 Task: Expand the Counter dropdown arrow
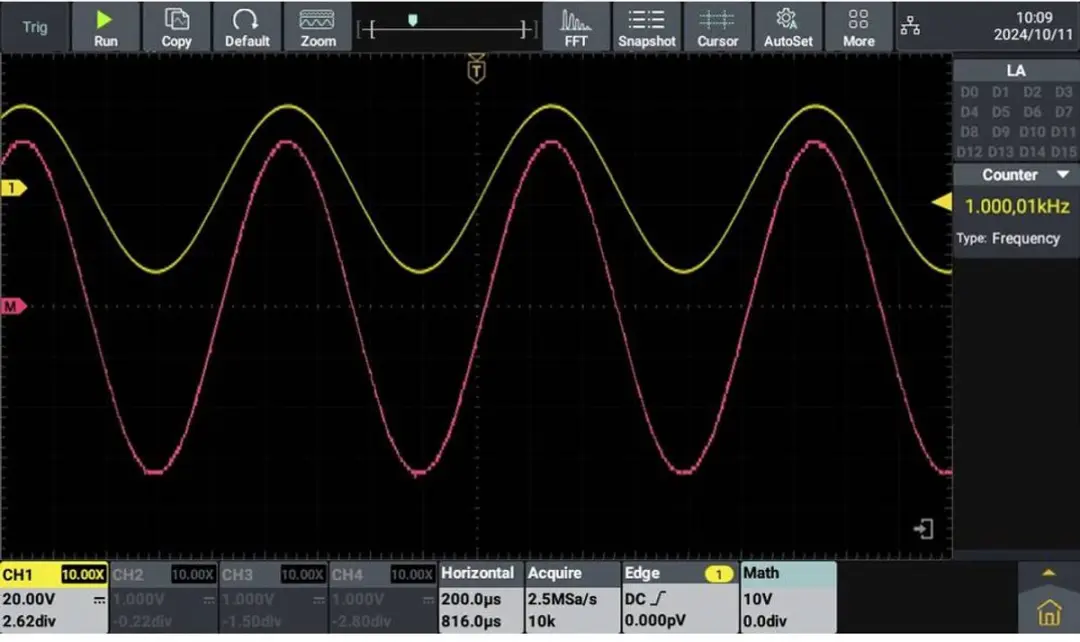point(1063,174)
